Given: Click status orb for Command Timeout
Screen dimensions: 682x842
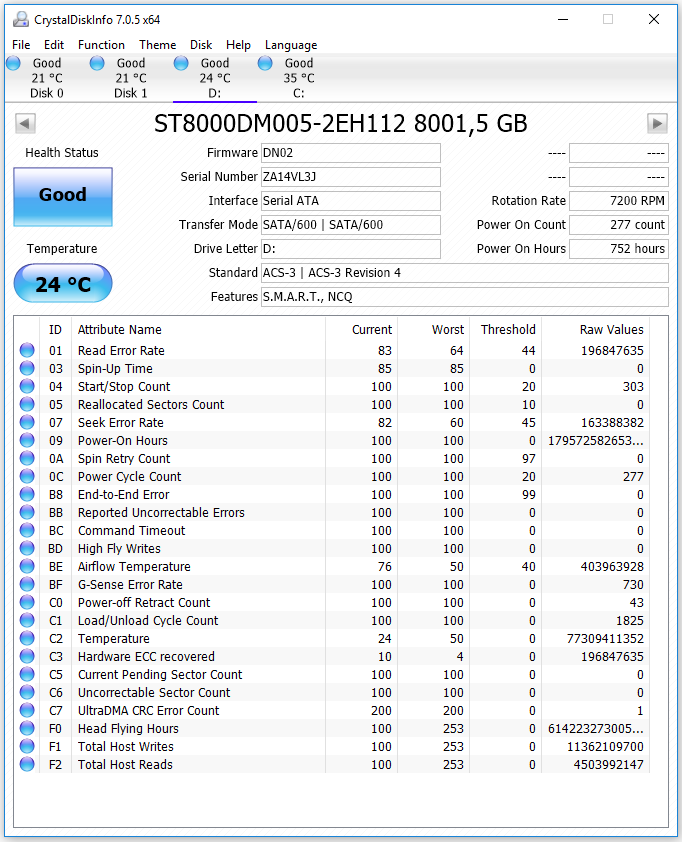Looking at the screenshot, I should (x=27, y=530).
